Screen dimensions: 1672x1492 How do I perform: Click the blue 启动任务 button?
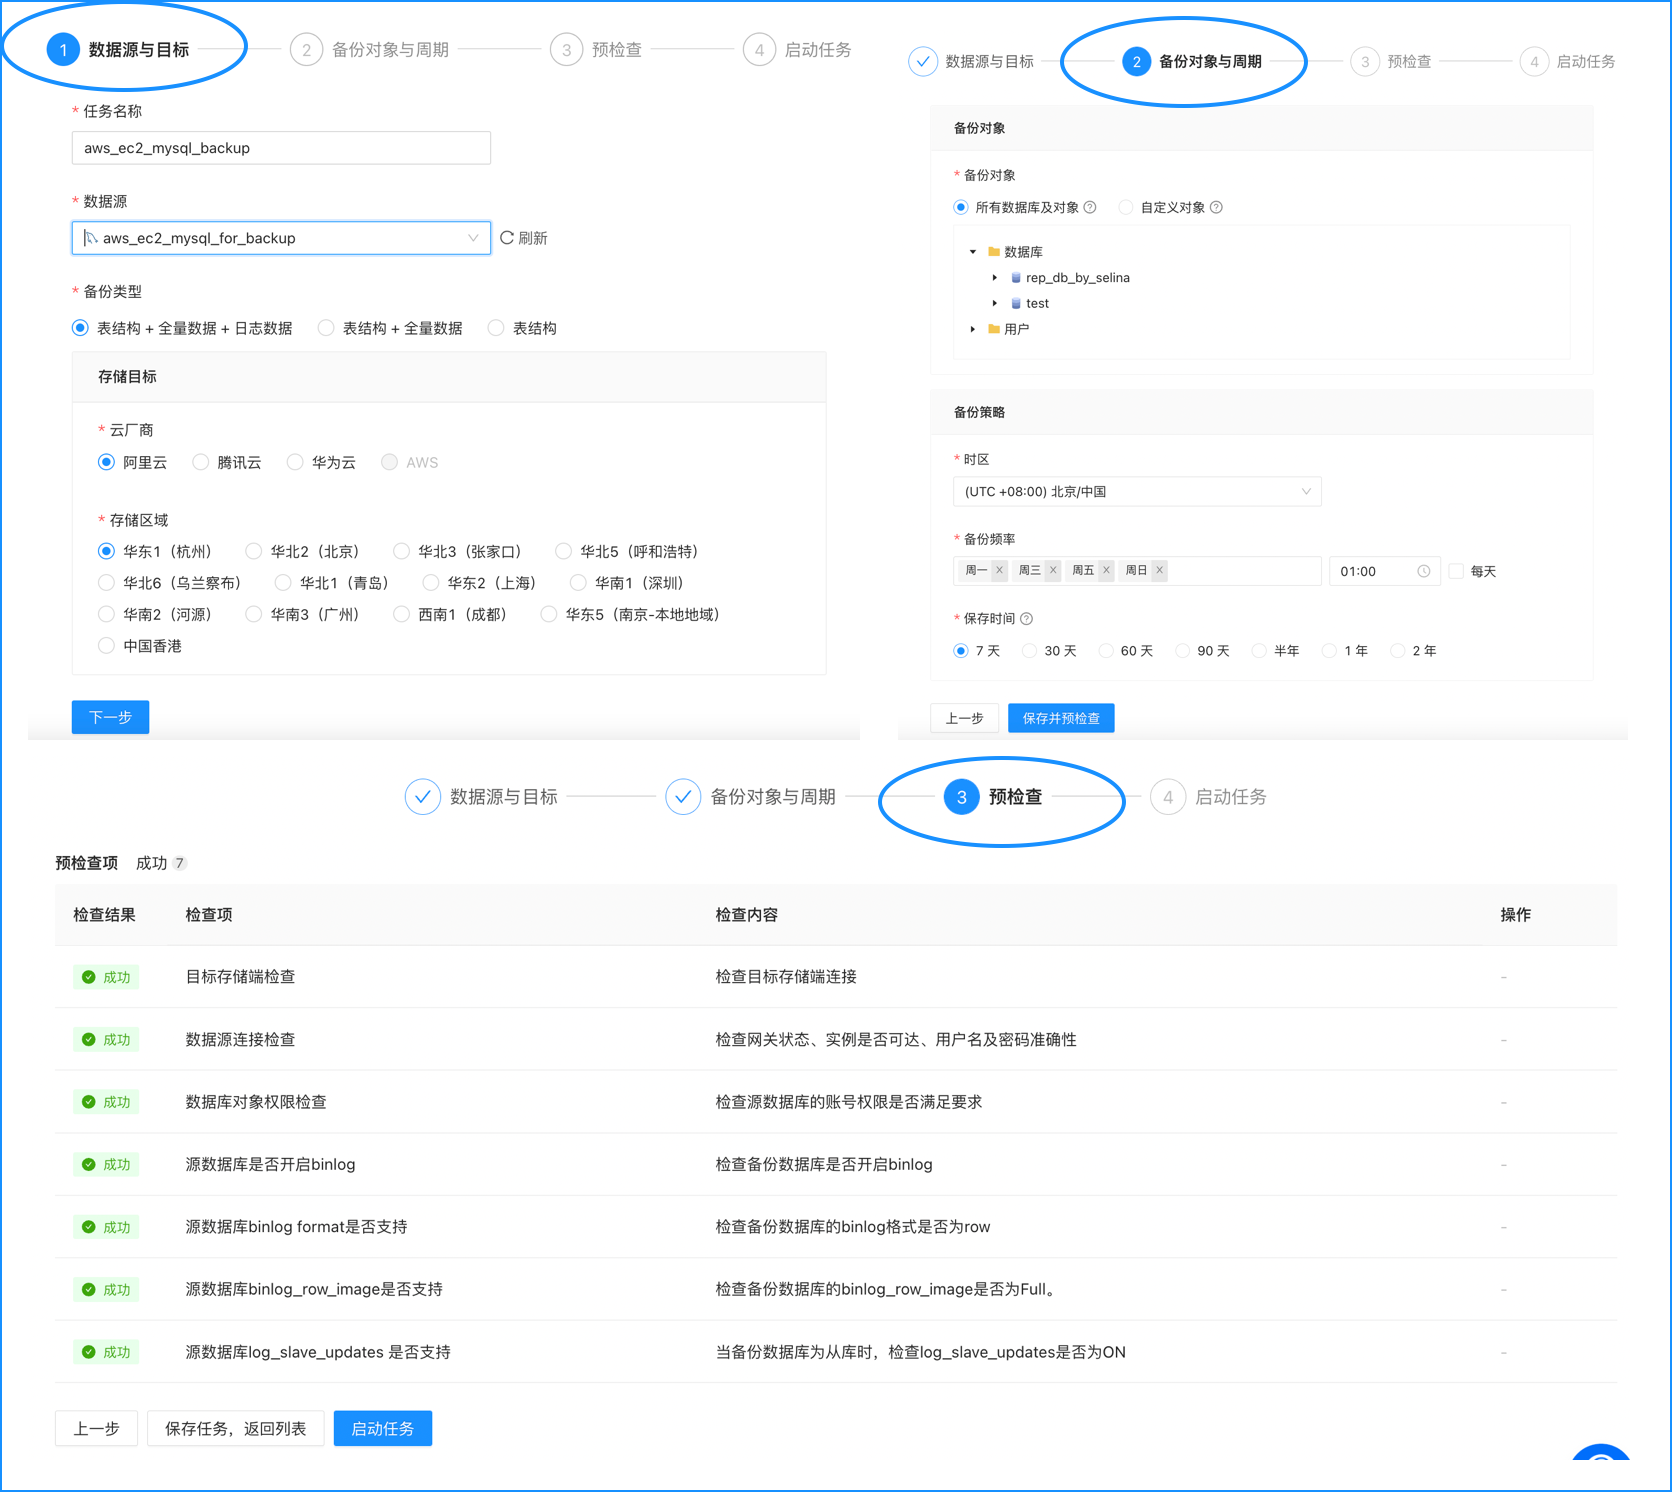(383, 1429)
